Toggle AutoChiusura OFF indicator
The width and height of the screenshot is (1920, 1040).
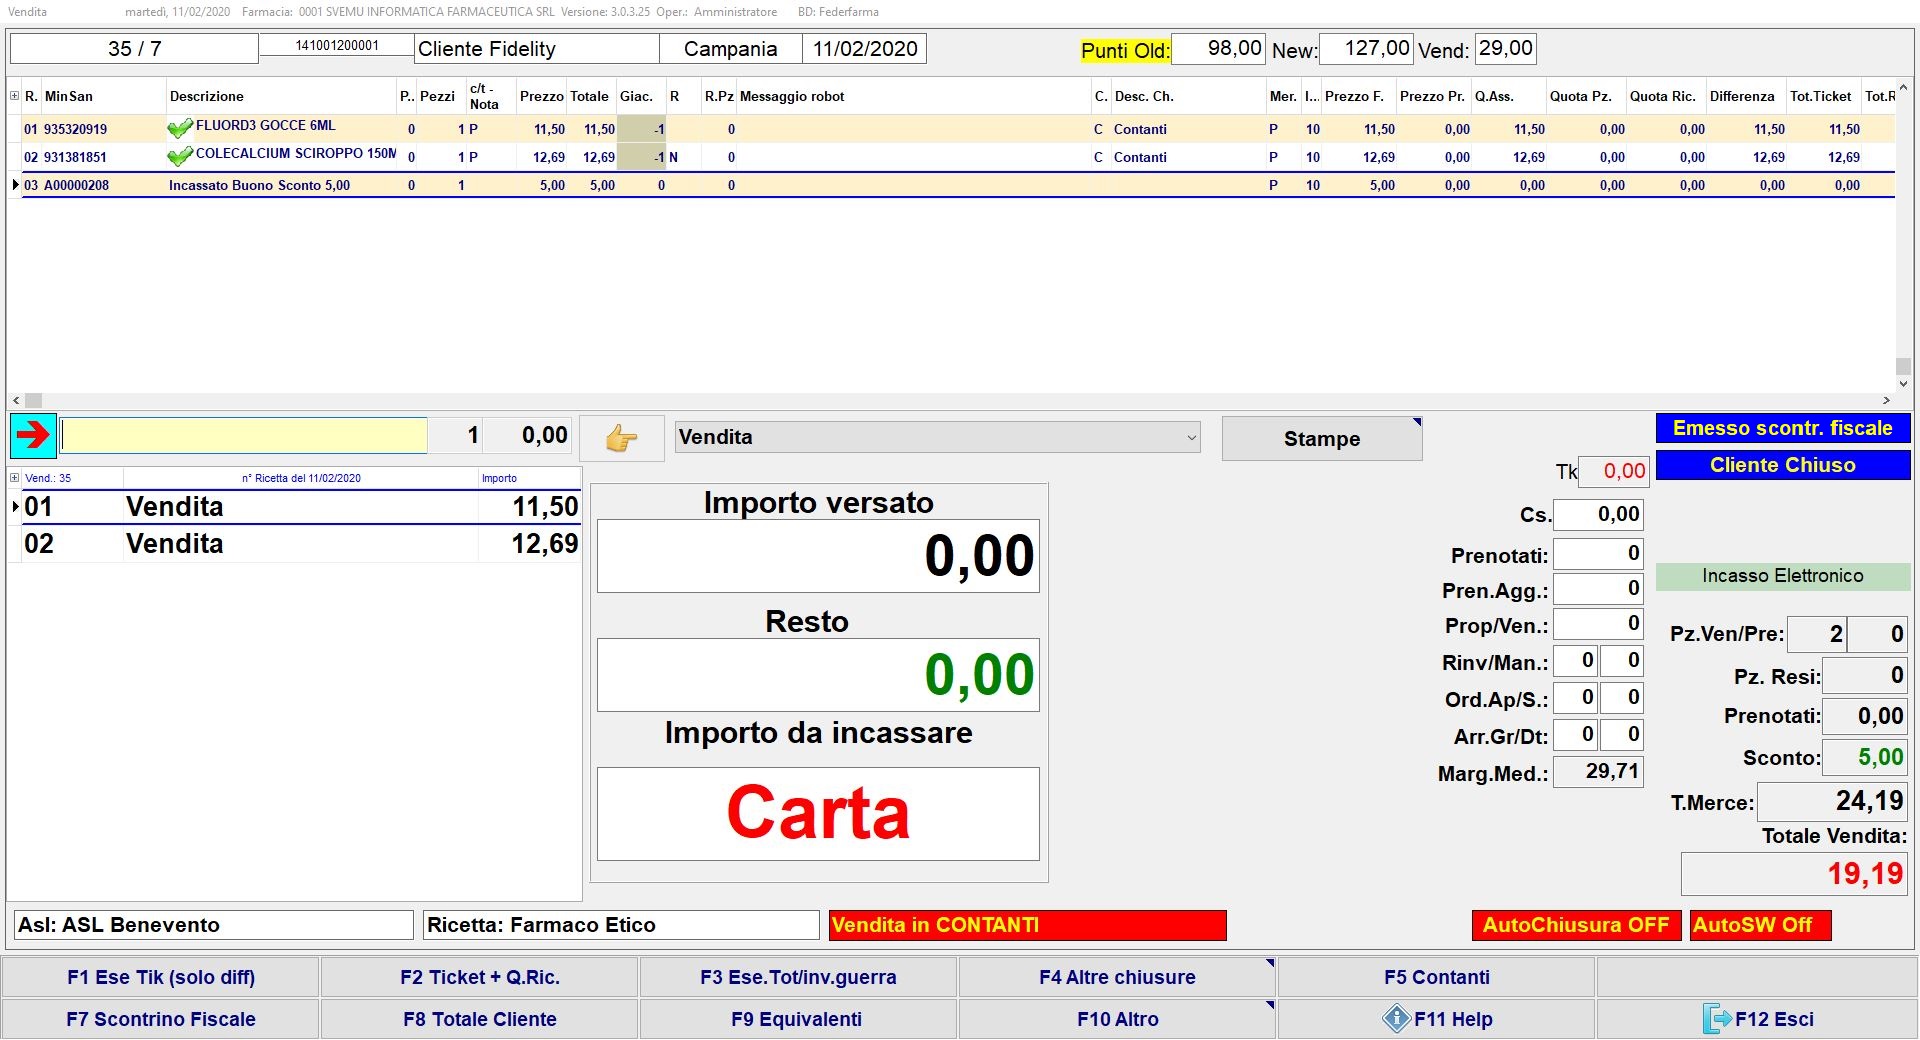1575,925
